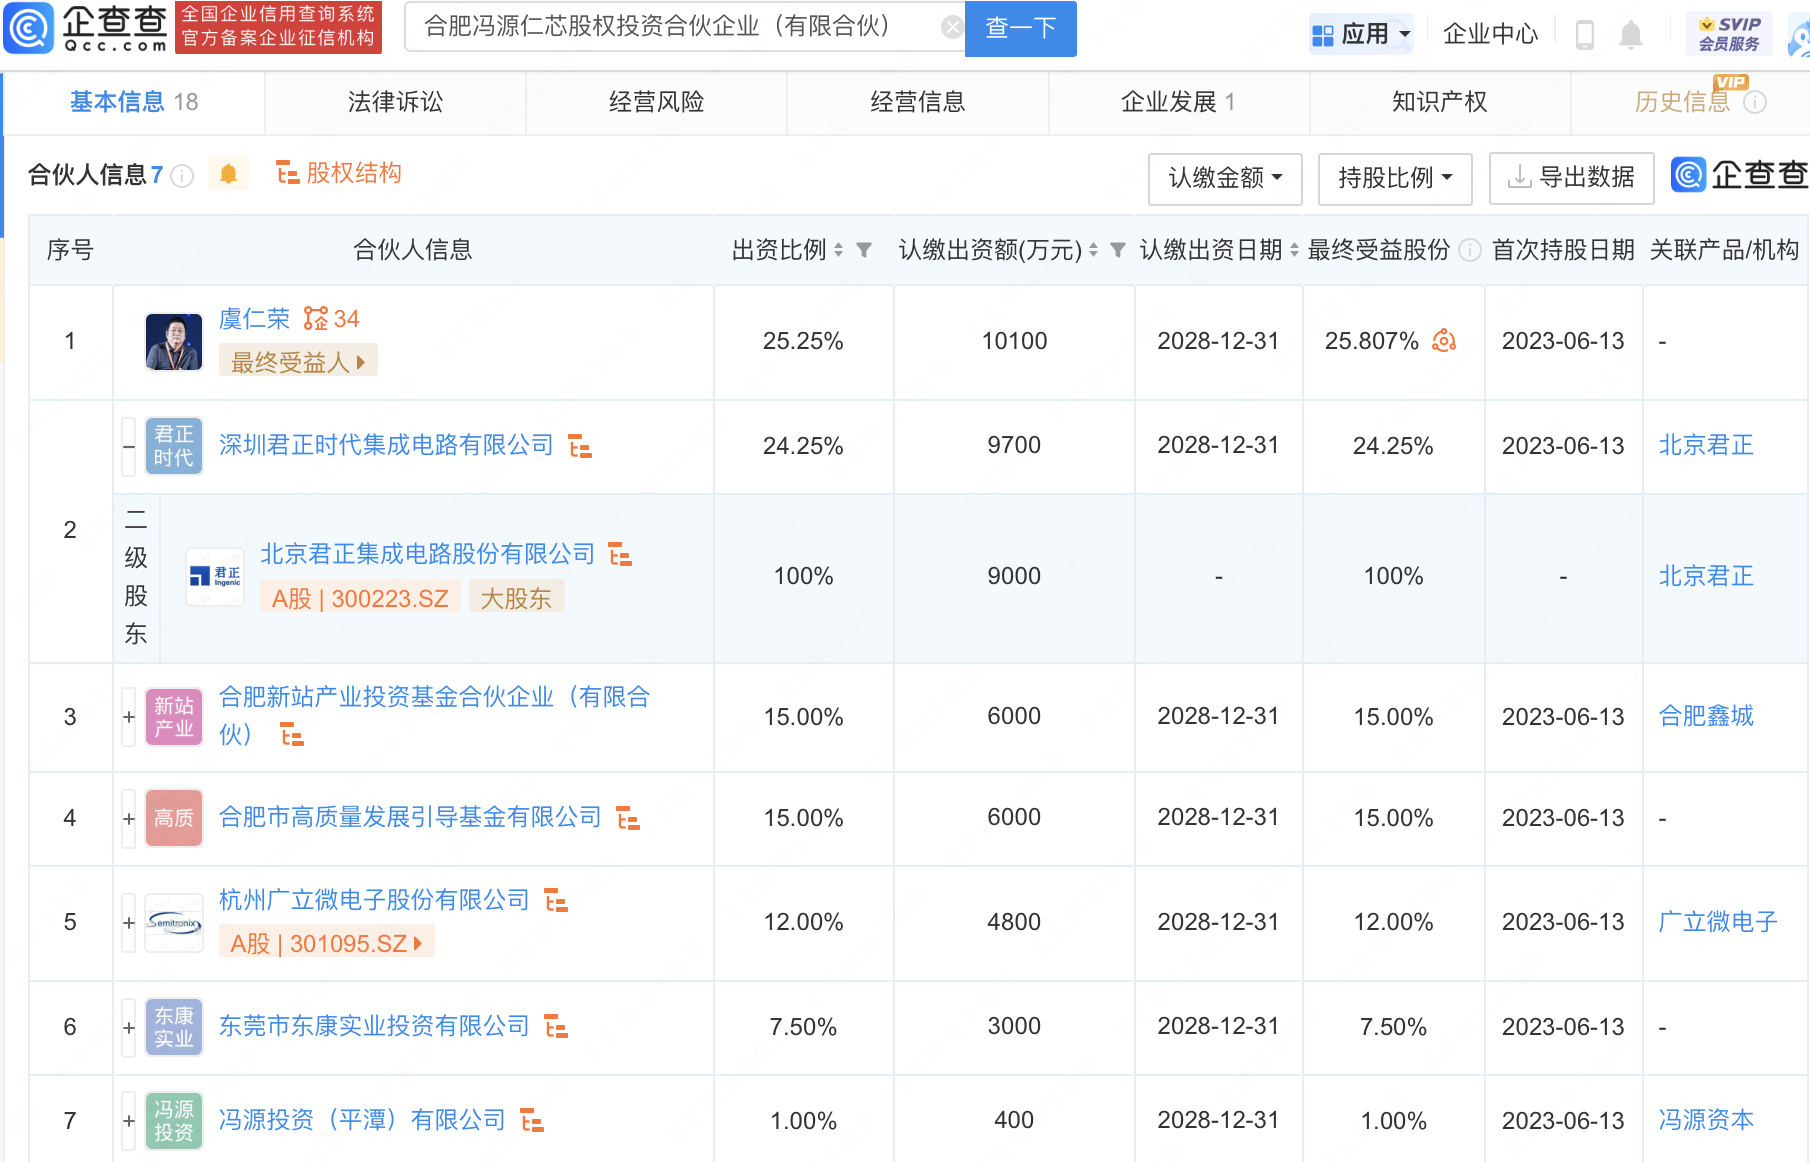Filter the 出资比例 column
The image size is (1810, 1162).
click(x=864, y=250)
